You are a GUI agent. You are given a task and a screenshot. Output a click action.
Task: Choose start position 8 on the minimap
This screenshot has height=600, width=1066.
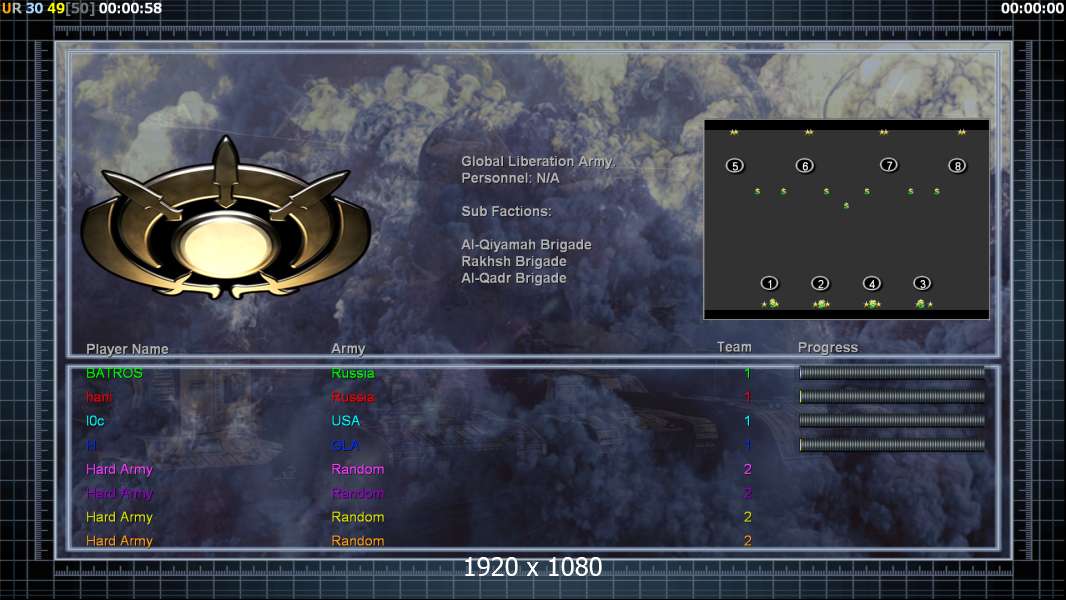(x=957, y=166)
